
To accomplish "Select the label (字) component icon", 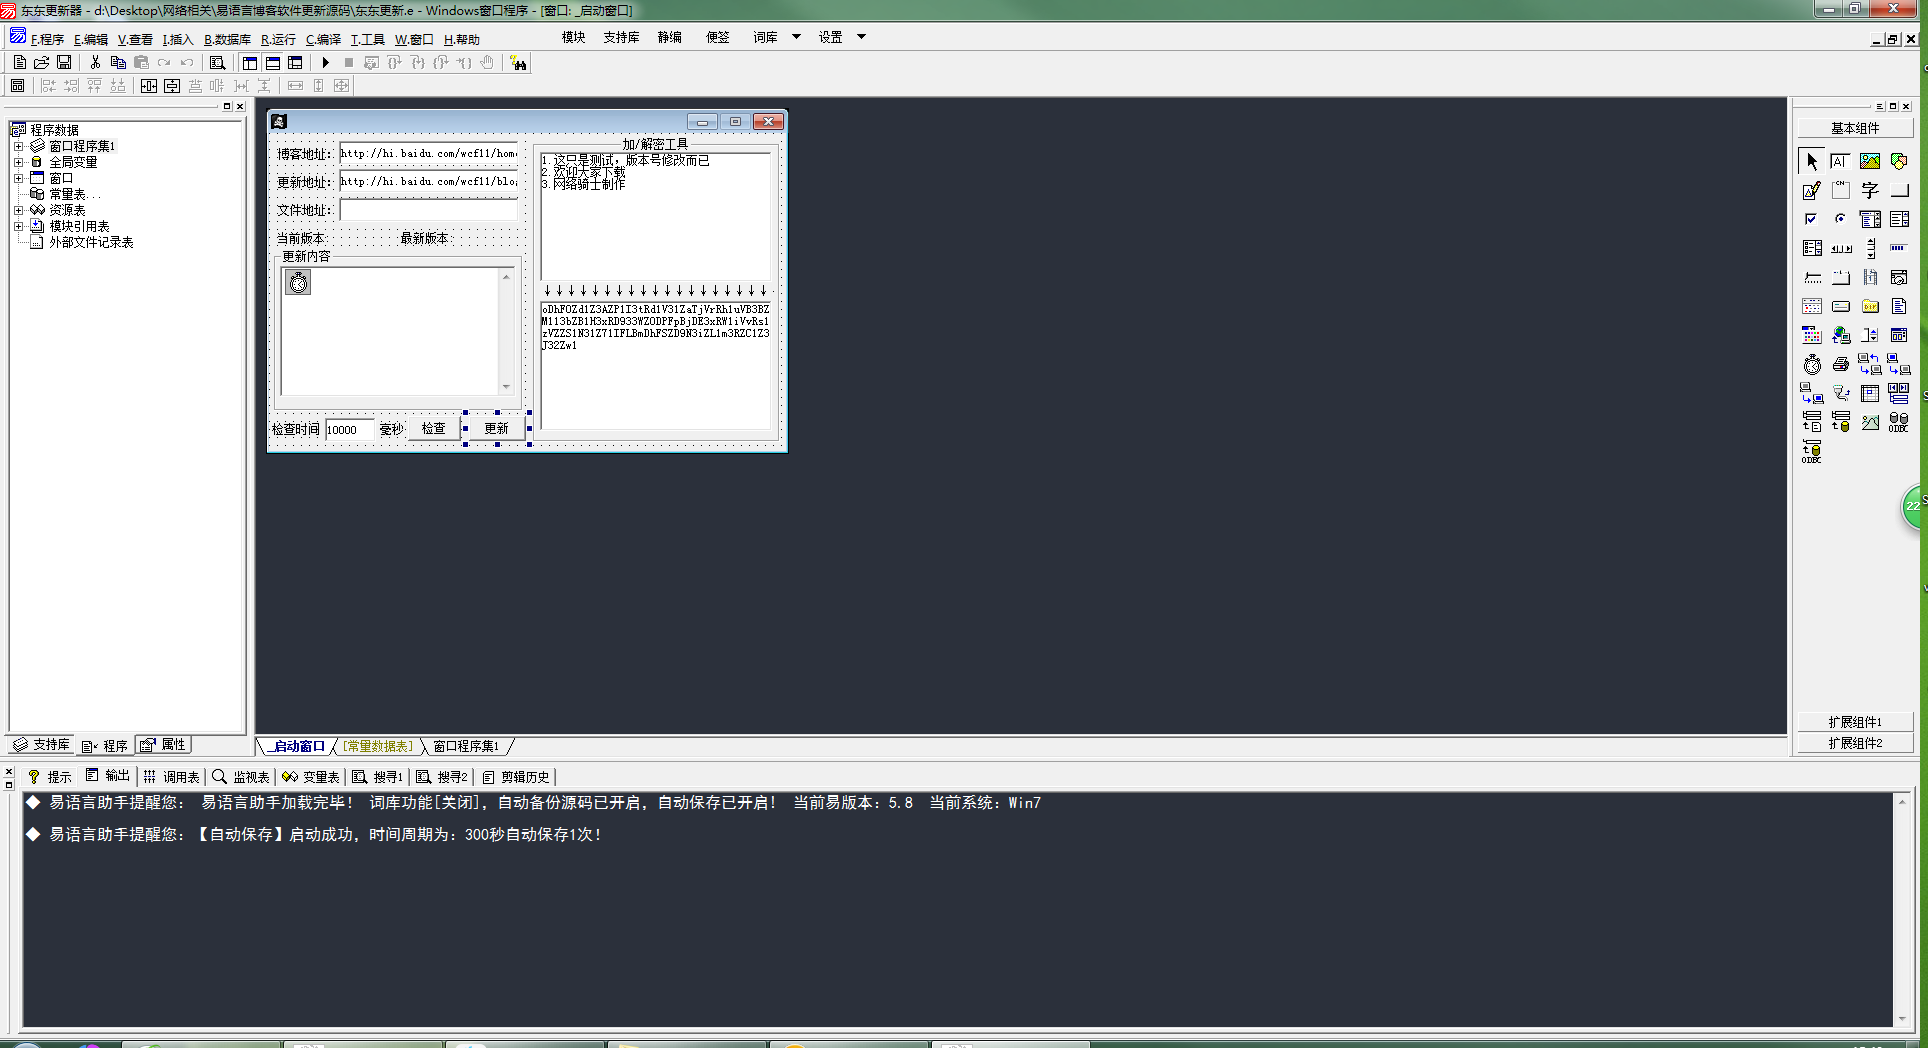I will tap(1870, 190).
